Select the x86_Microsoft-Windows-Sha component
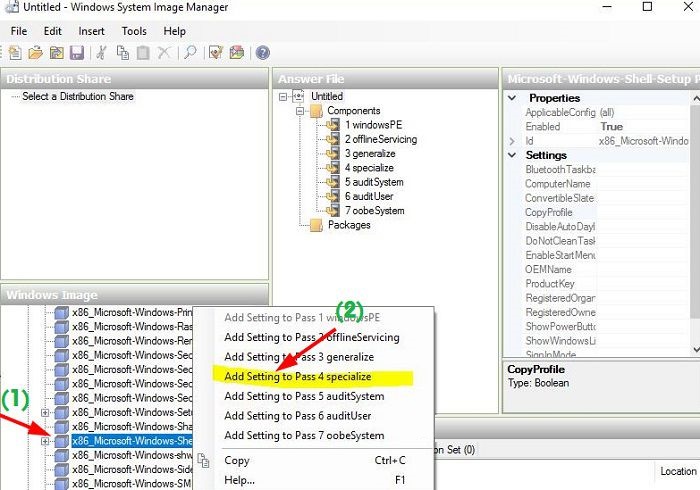The image size is (700, 490). [132, 427]
